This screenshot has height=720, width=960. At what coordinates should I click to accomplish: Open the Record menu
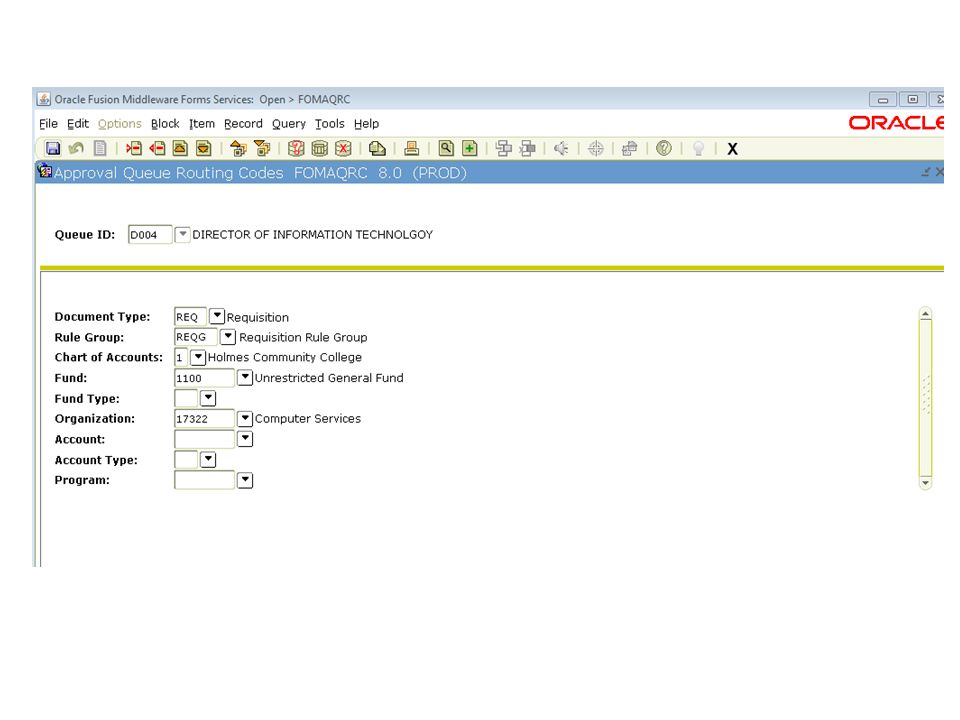click(243, 124)
